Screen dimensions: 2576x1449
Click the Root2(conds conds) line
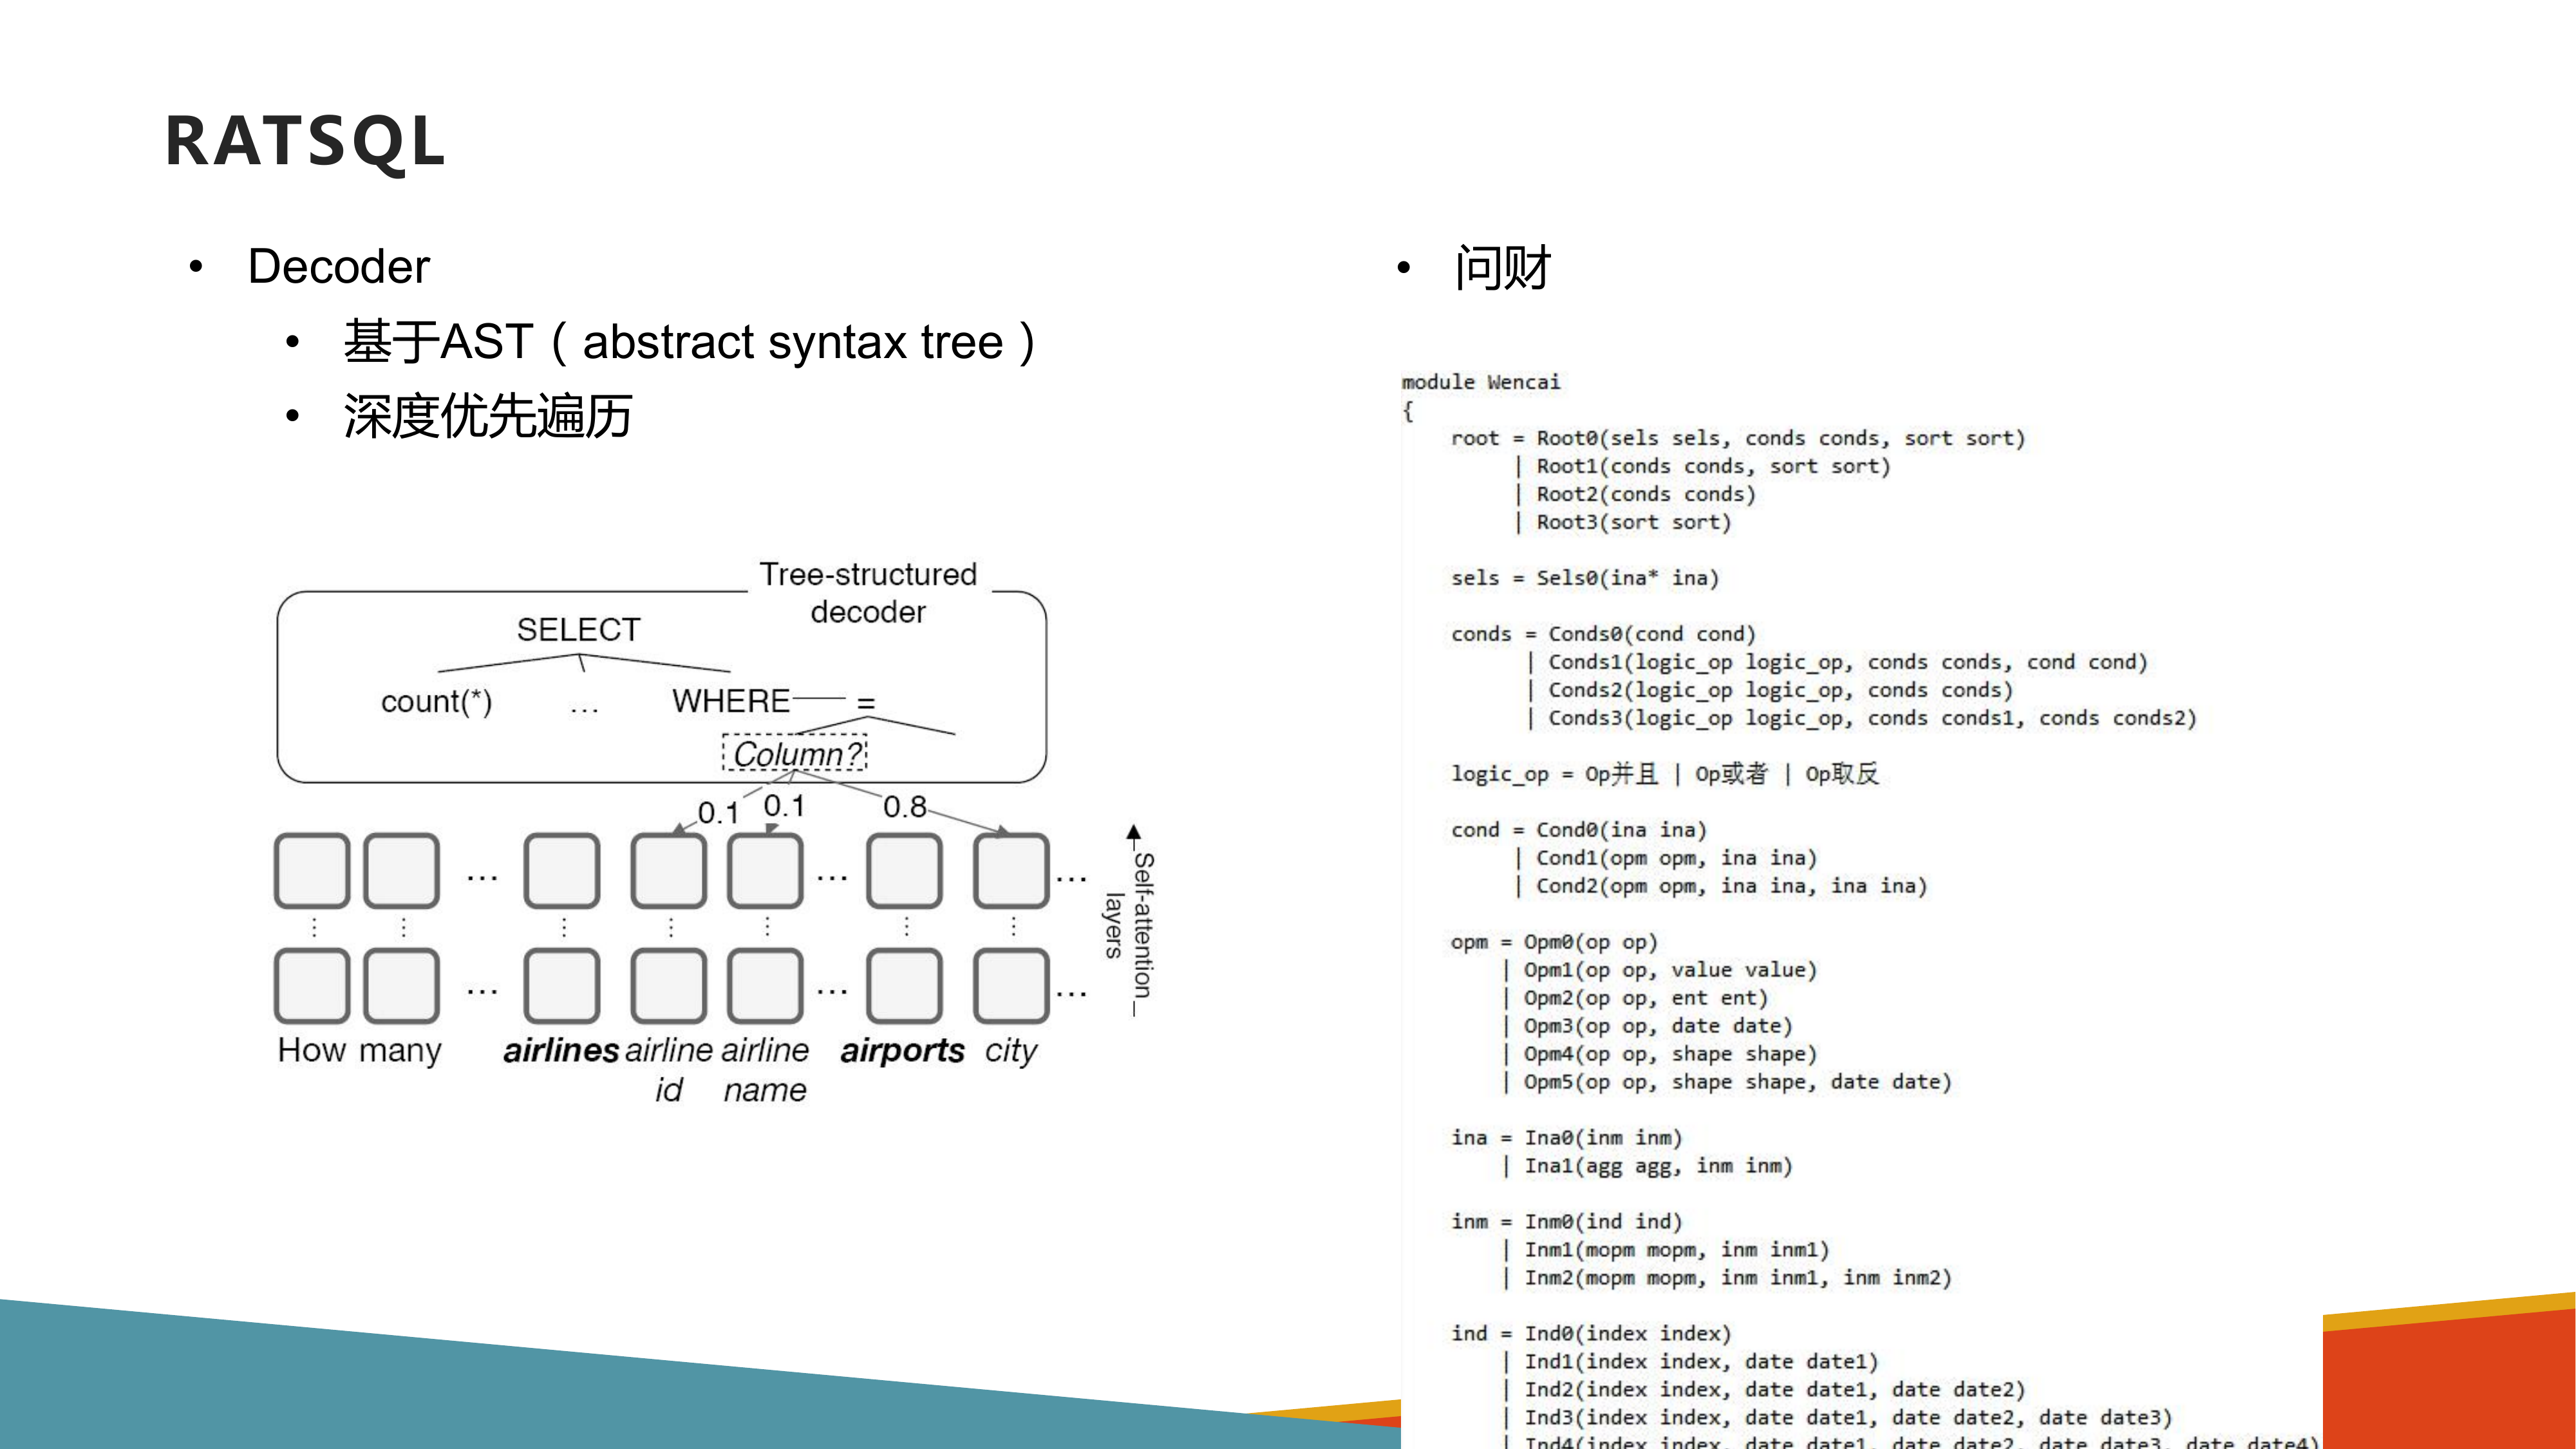point(1635,494)
